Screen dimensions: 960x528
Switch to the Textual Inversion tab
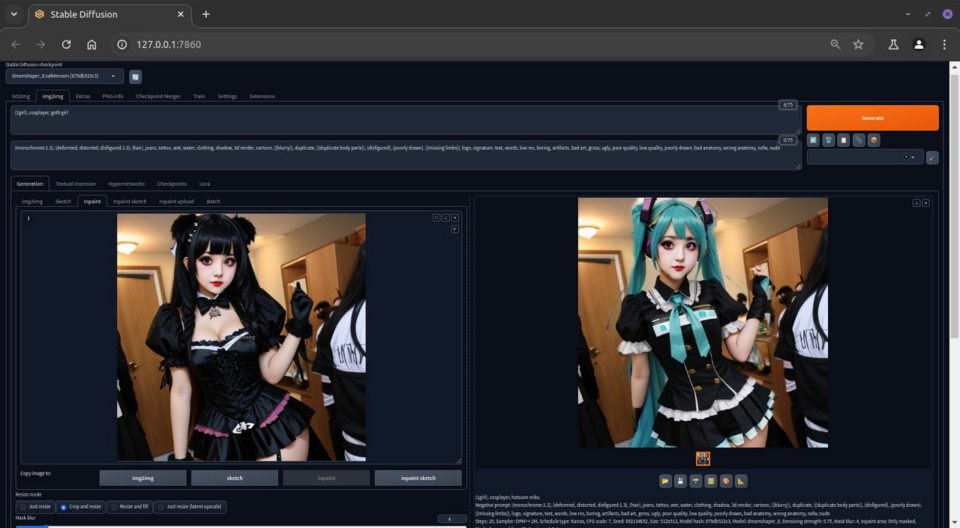(x=76, y=184)
